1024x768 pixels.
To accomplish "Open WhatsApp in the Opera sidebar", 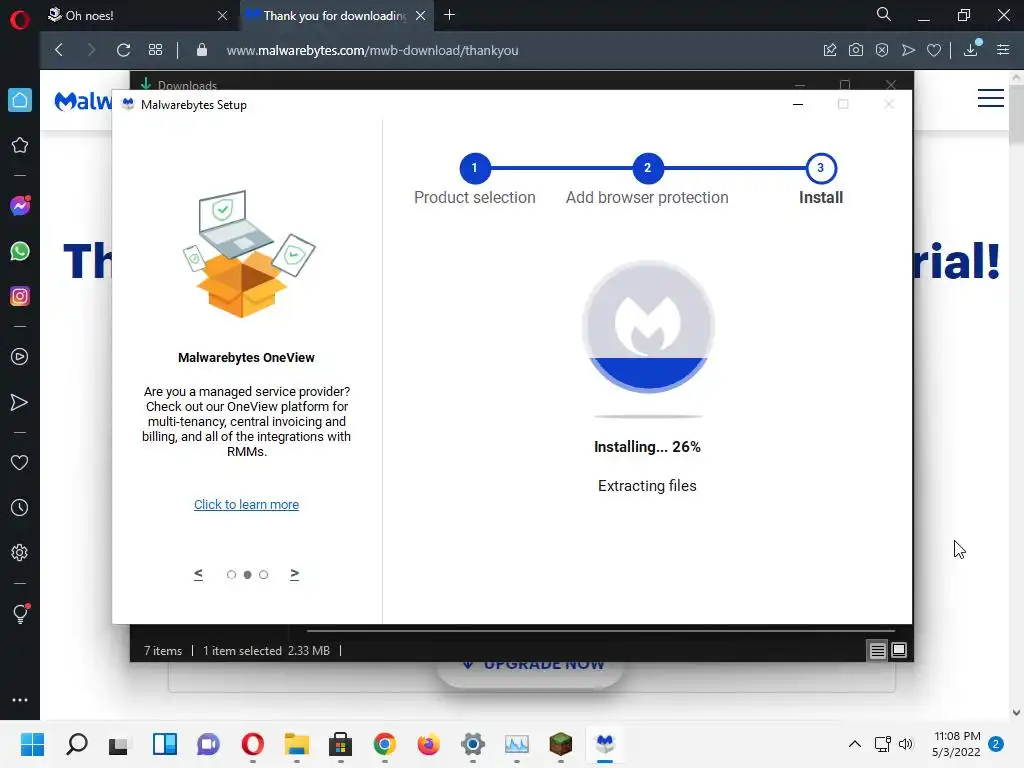I will tap(20, 251).
